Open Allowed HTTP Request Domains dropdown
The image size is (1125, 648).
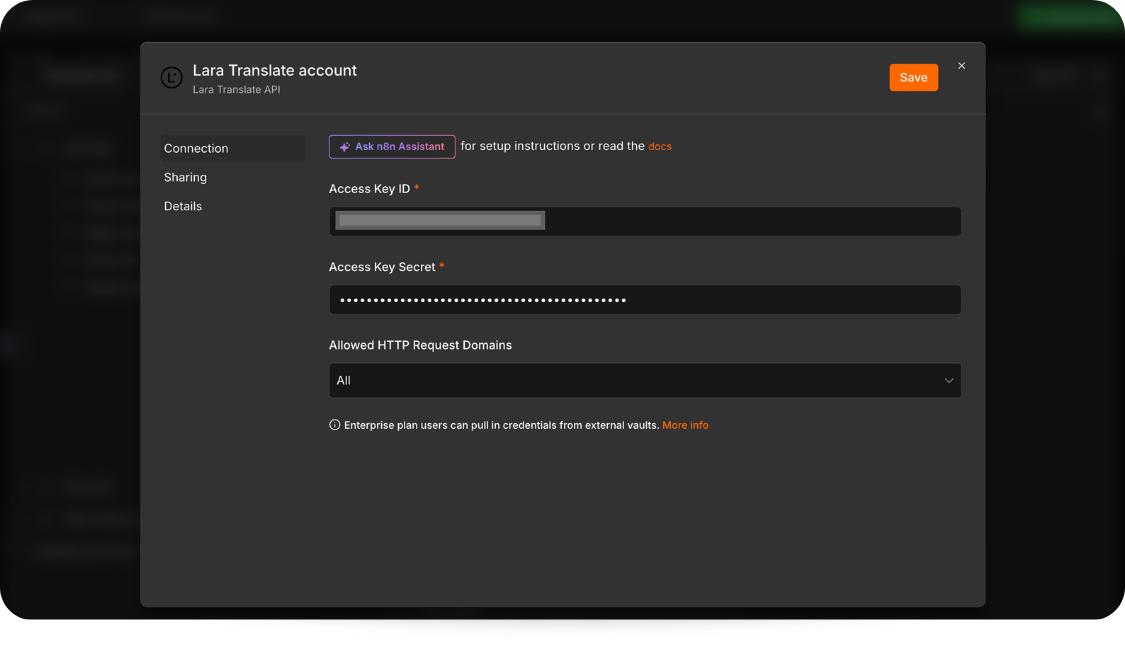coord(644,380)
